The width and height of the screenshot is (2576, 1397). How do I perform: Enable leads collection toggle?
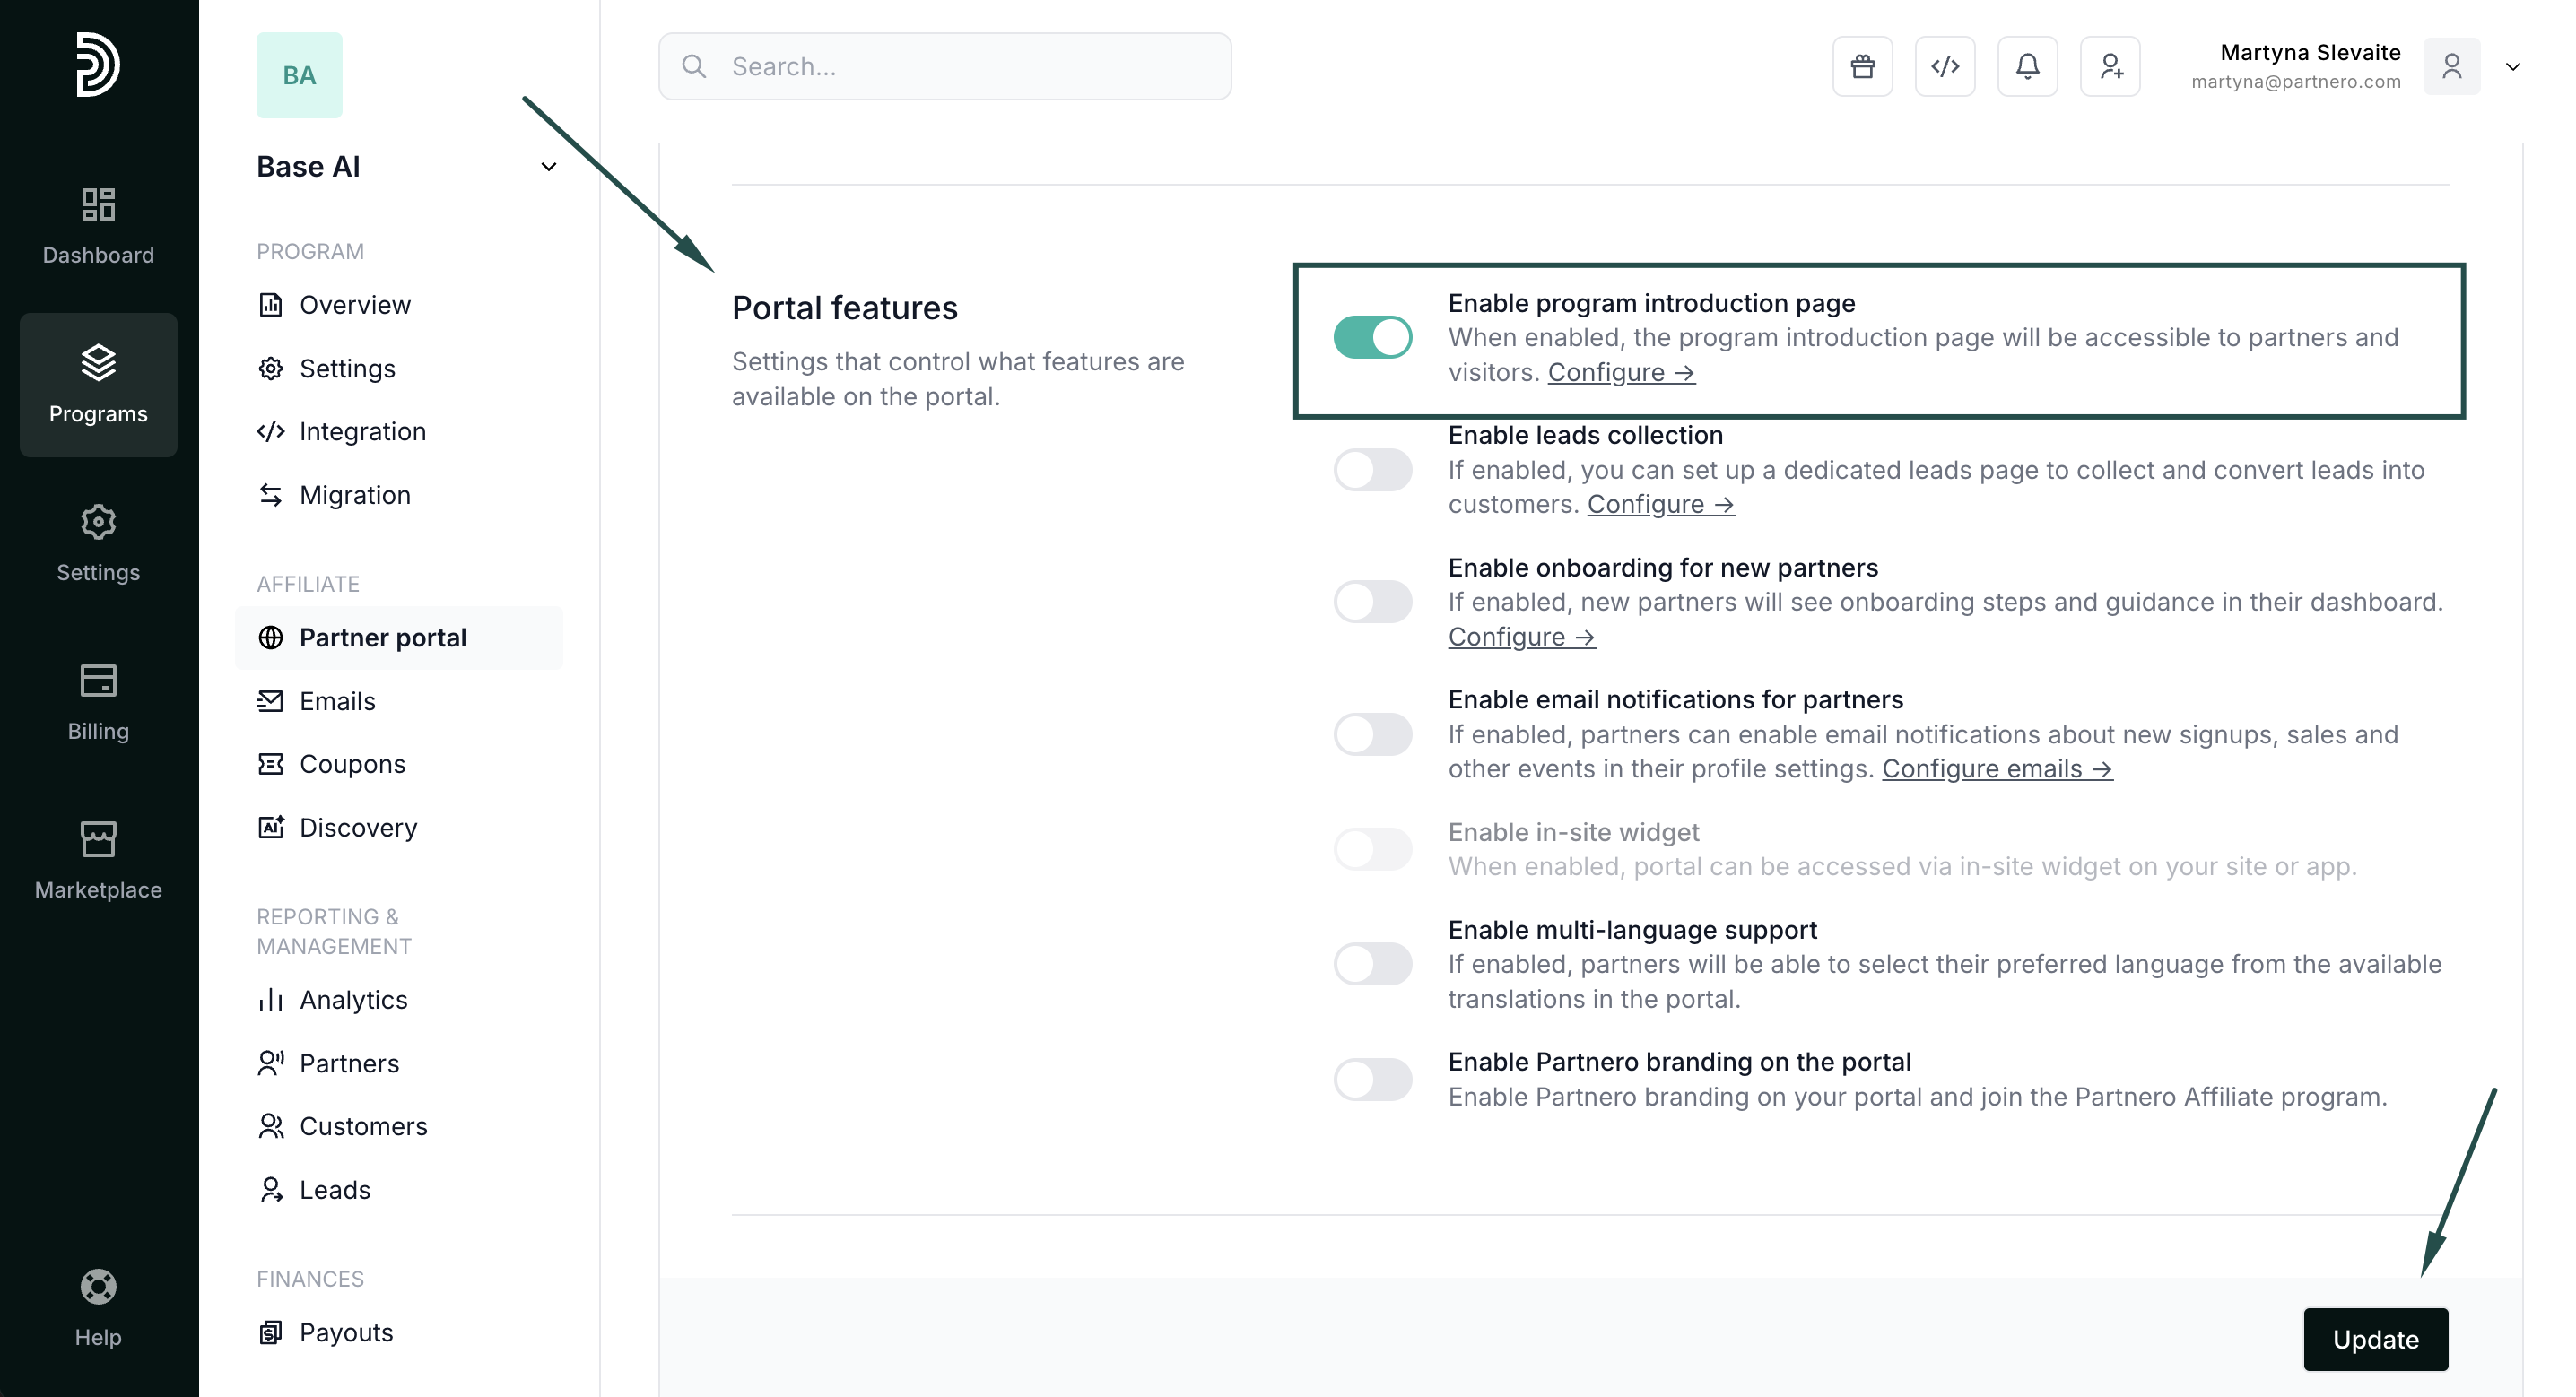(x=1372, y=469)
